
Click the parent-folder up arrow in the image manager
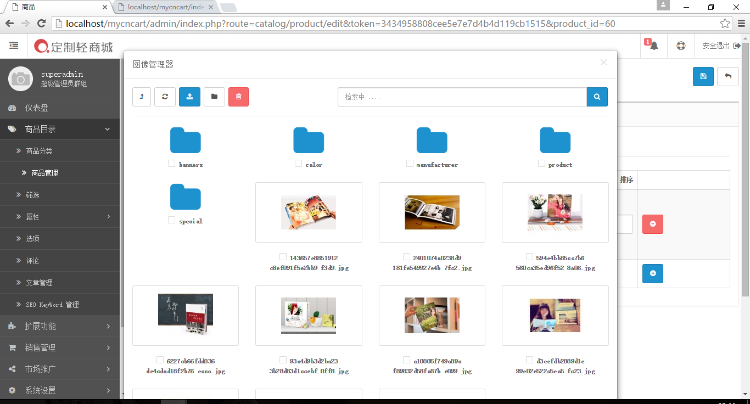click(x=142, y=97)
